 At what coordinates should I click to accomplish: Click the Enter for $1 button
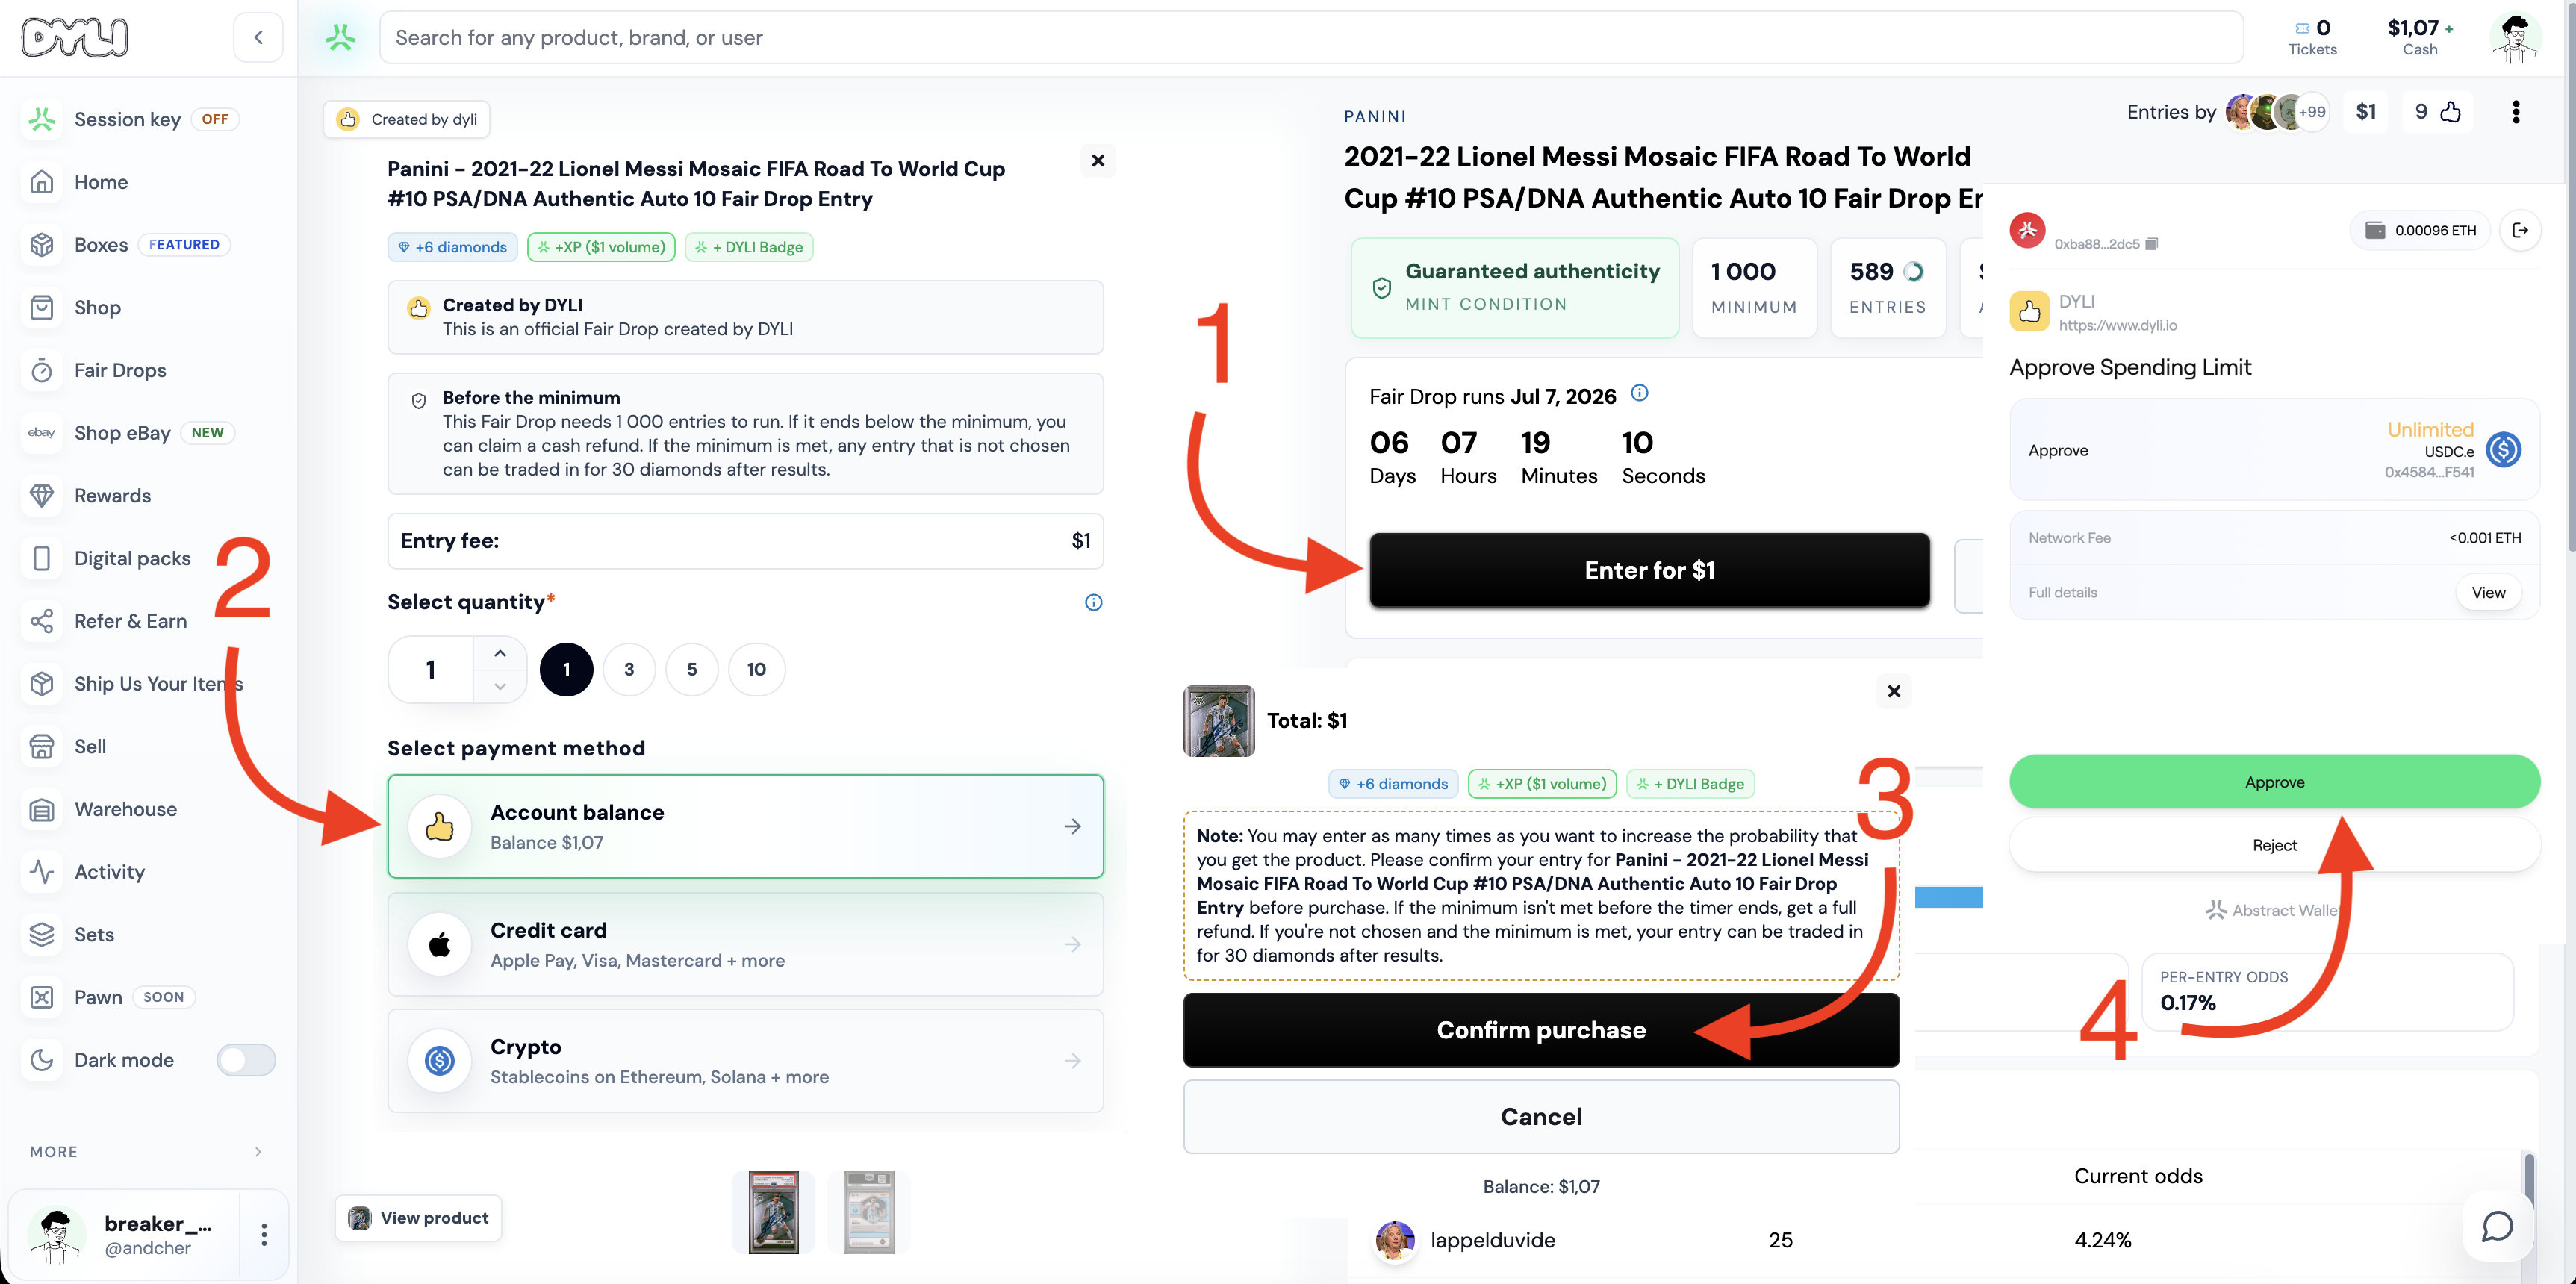point(1650,570)
